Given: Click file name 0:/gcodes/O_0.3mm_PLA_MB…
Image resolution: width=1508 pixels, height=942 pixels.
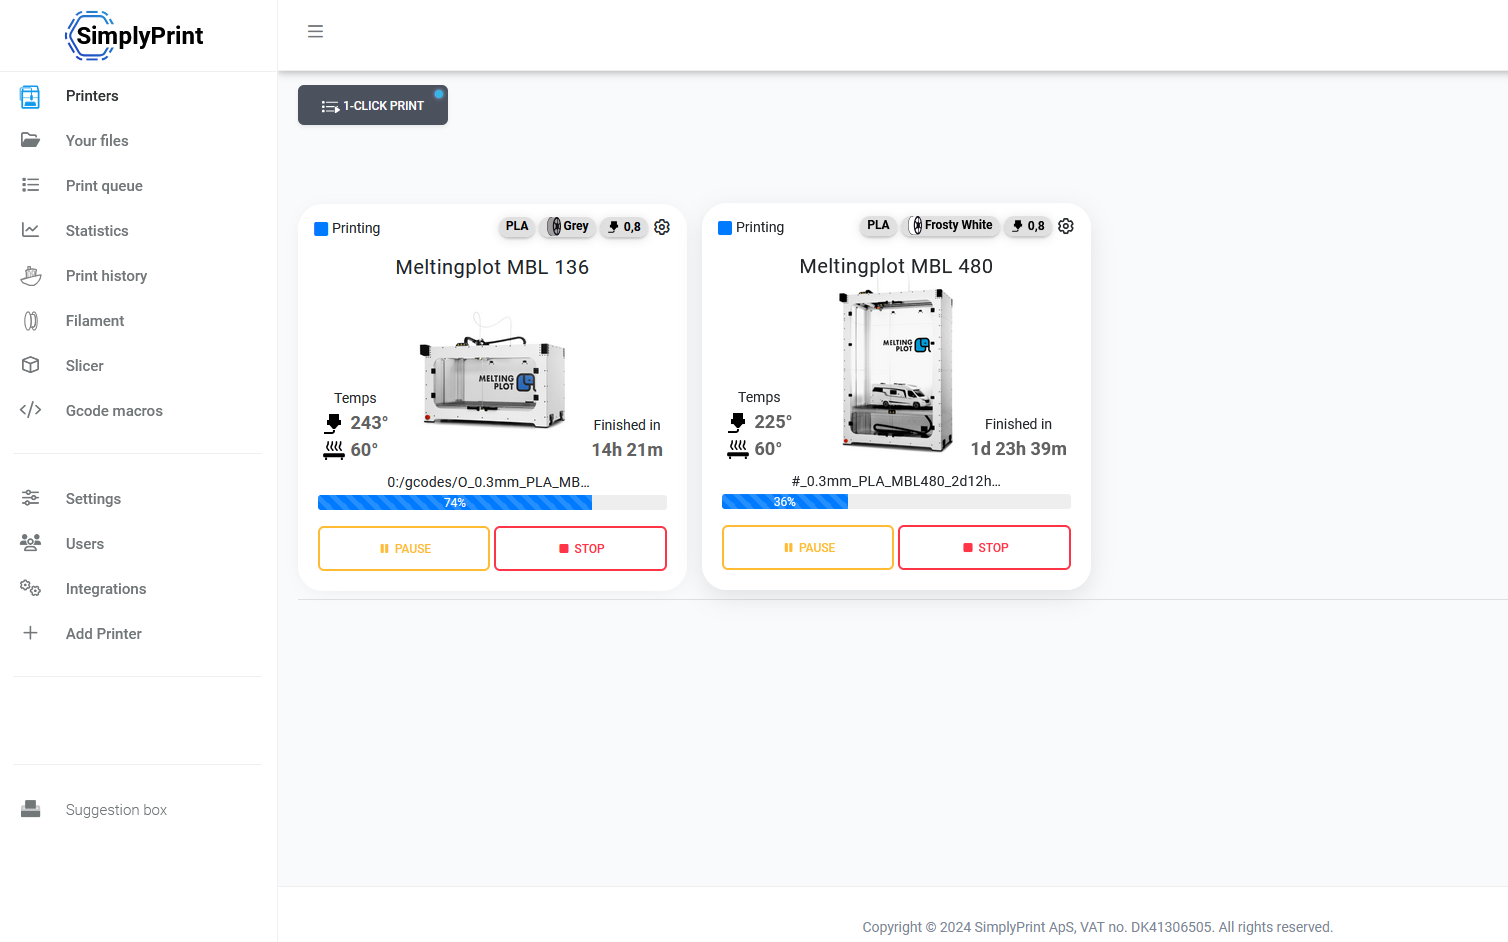Looking at the screenshot, I should (x=489, y=482).
